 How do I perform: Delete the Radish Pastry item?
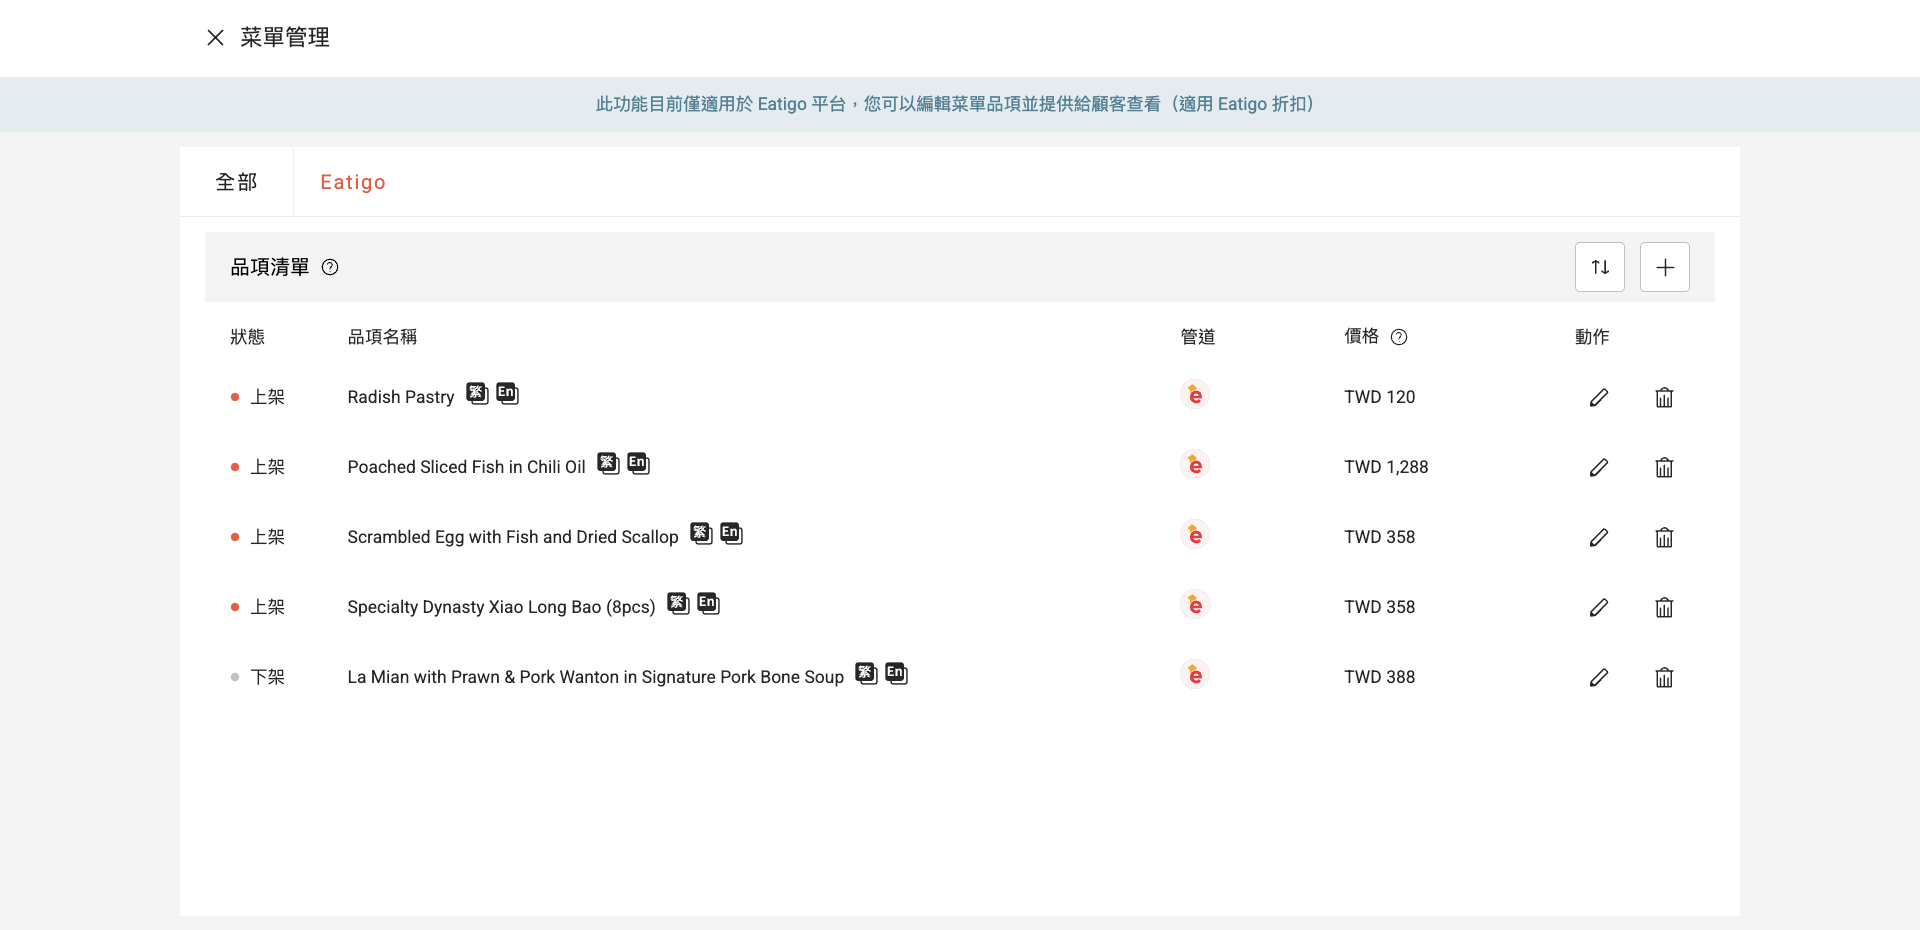pos(1664,397)
